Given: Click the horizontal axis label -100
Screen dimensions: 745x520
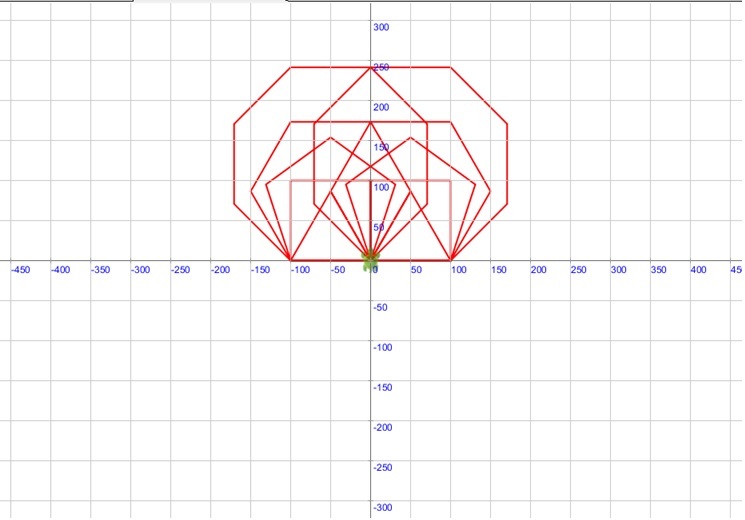Looking at the screenshot, I should tap(300, 270).
